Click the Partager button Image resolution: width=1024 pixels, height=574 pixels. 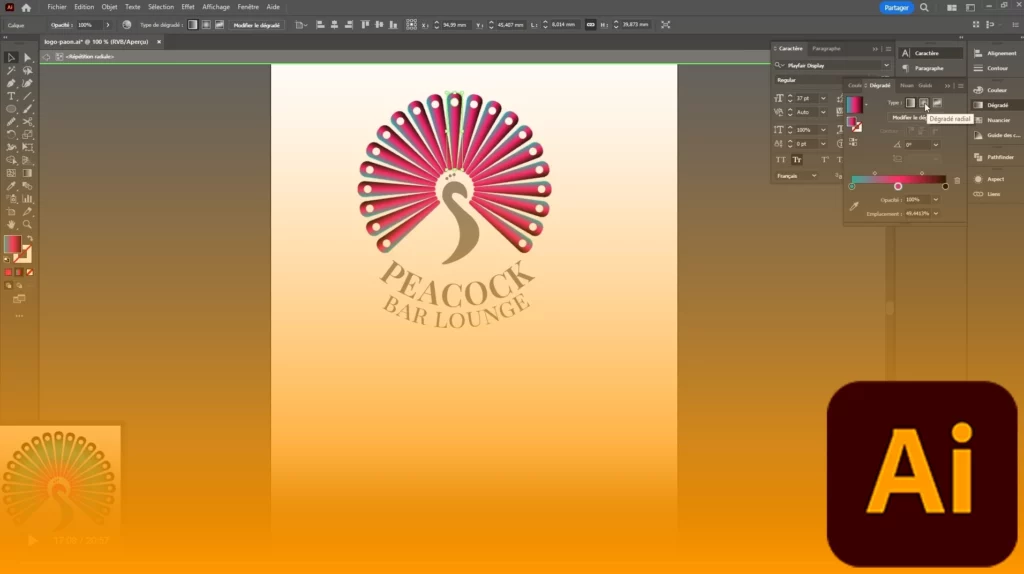pos(896,8)
